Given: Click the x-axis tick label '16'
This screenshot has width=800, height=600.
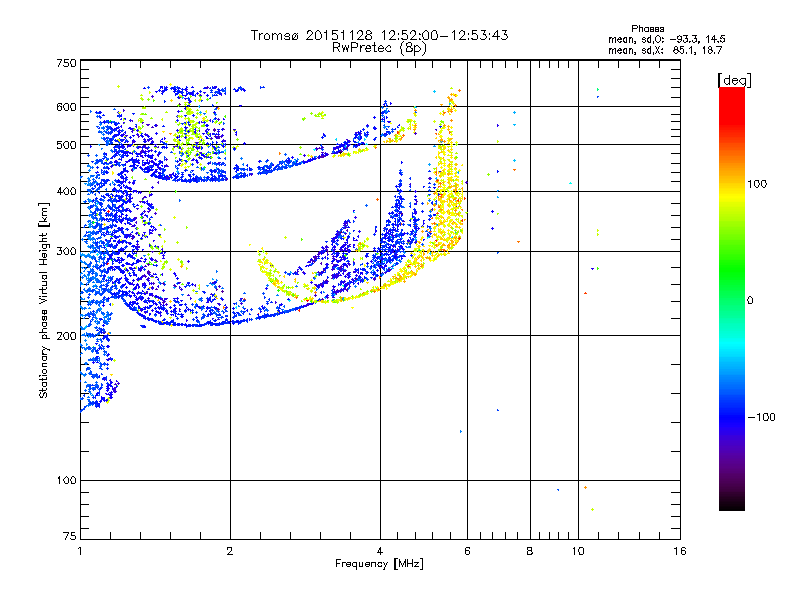Looking at the screenshot, I should click(x=680, y=551).
